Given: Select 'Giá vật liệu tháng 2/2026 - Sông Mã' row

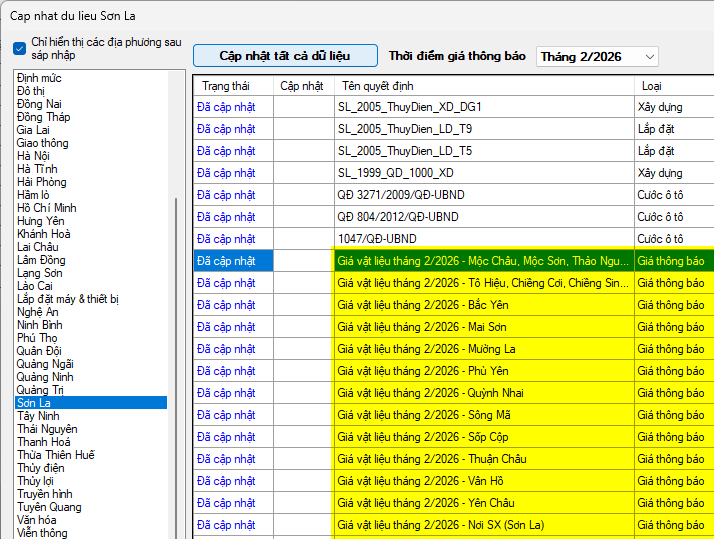Looking at the screenshot, I should click(x=423, y=415).
